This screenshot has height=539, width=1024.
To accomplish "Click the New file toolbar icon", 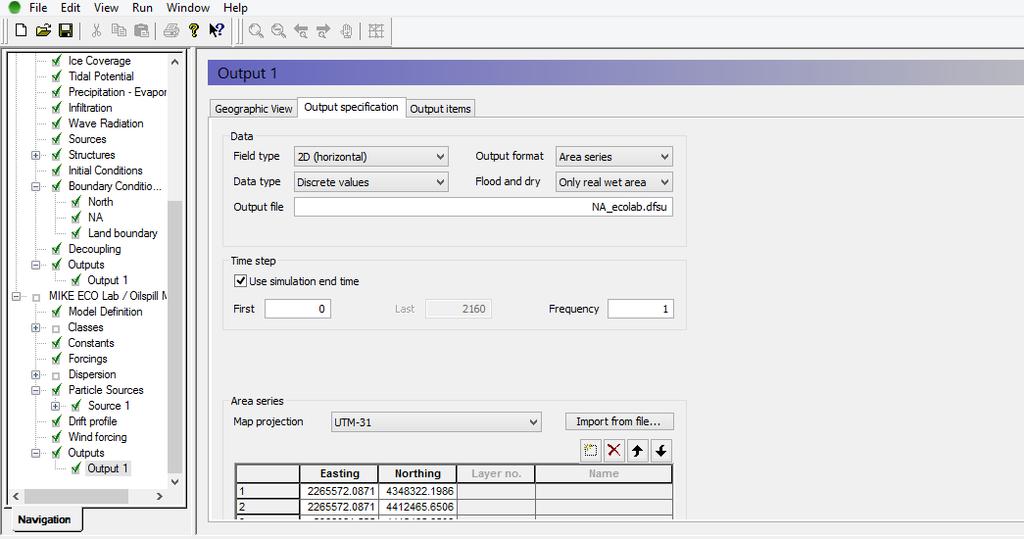I will (x=21, y=31).
